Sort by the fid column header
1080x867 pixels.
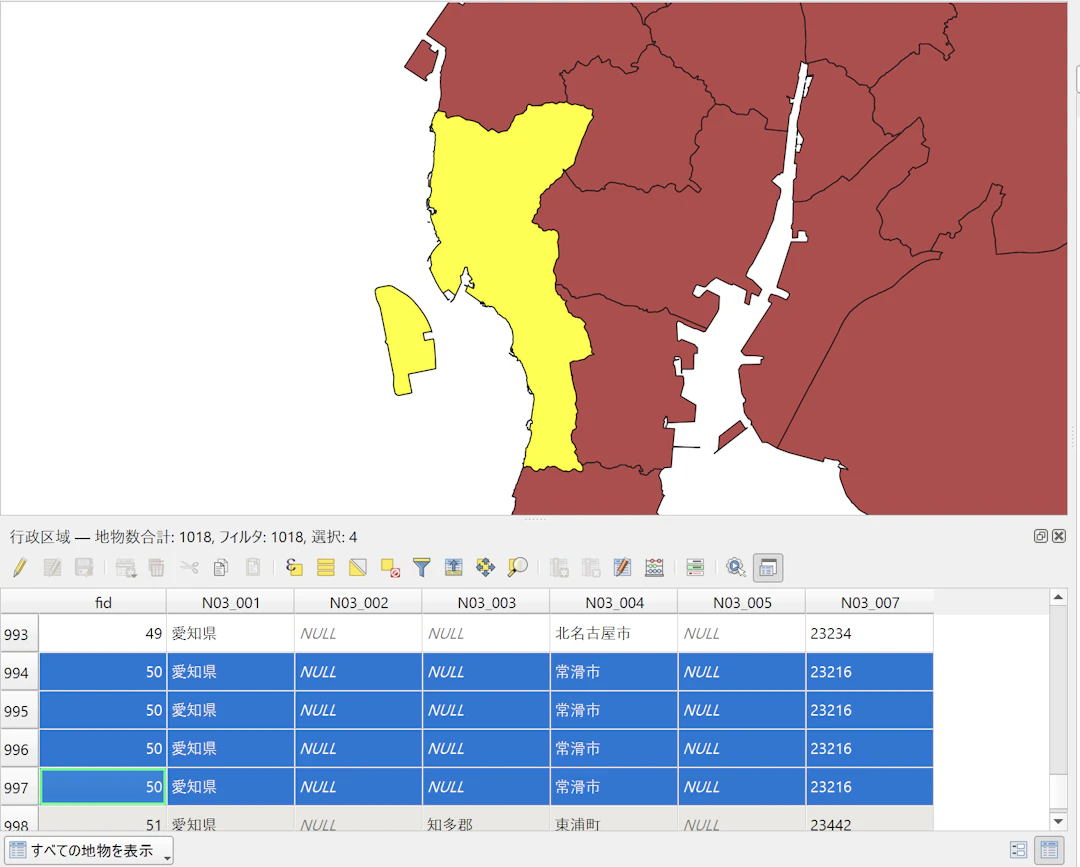(x=102, y=602)
